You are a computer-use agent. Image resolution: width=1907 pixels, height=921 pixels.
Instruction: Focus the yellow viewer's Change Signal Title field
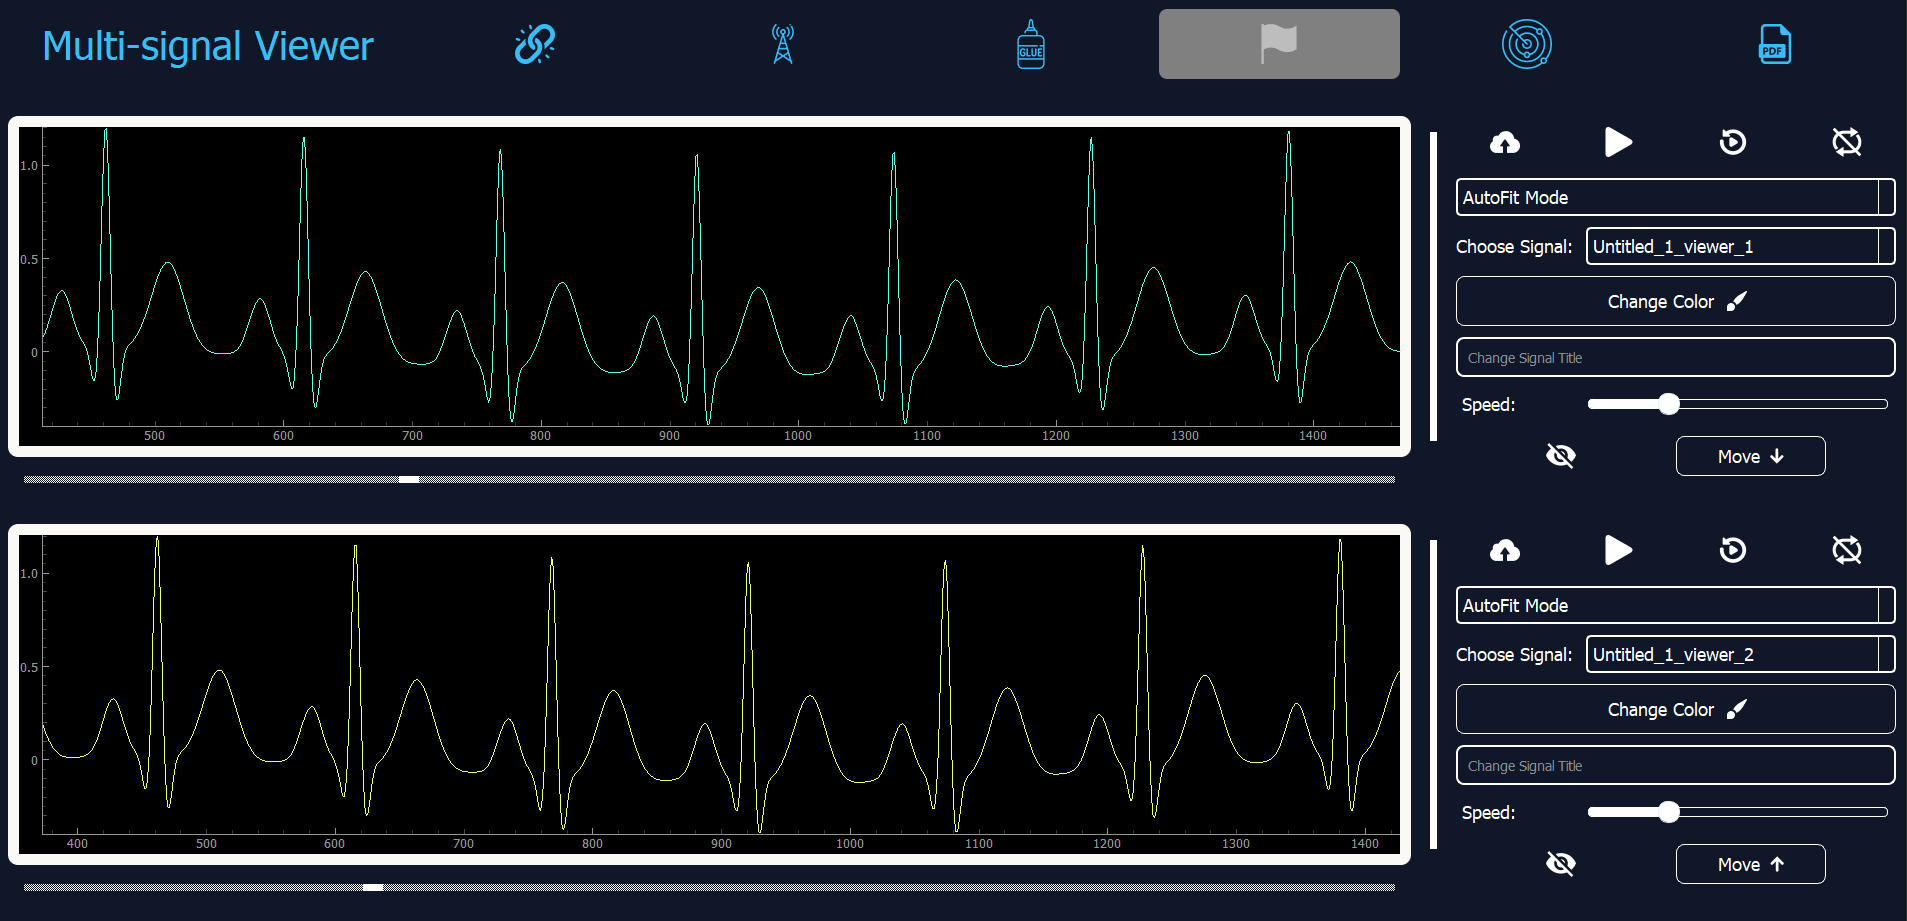(x=1675, y=765)
